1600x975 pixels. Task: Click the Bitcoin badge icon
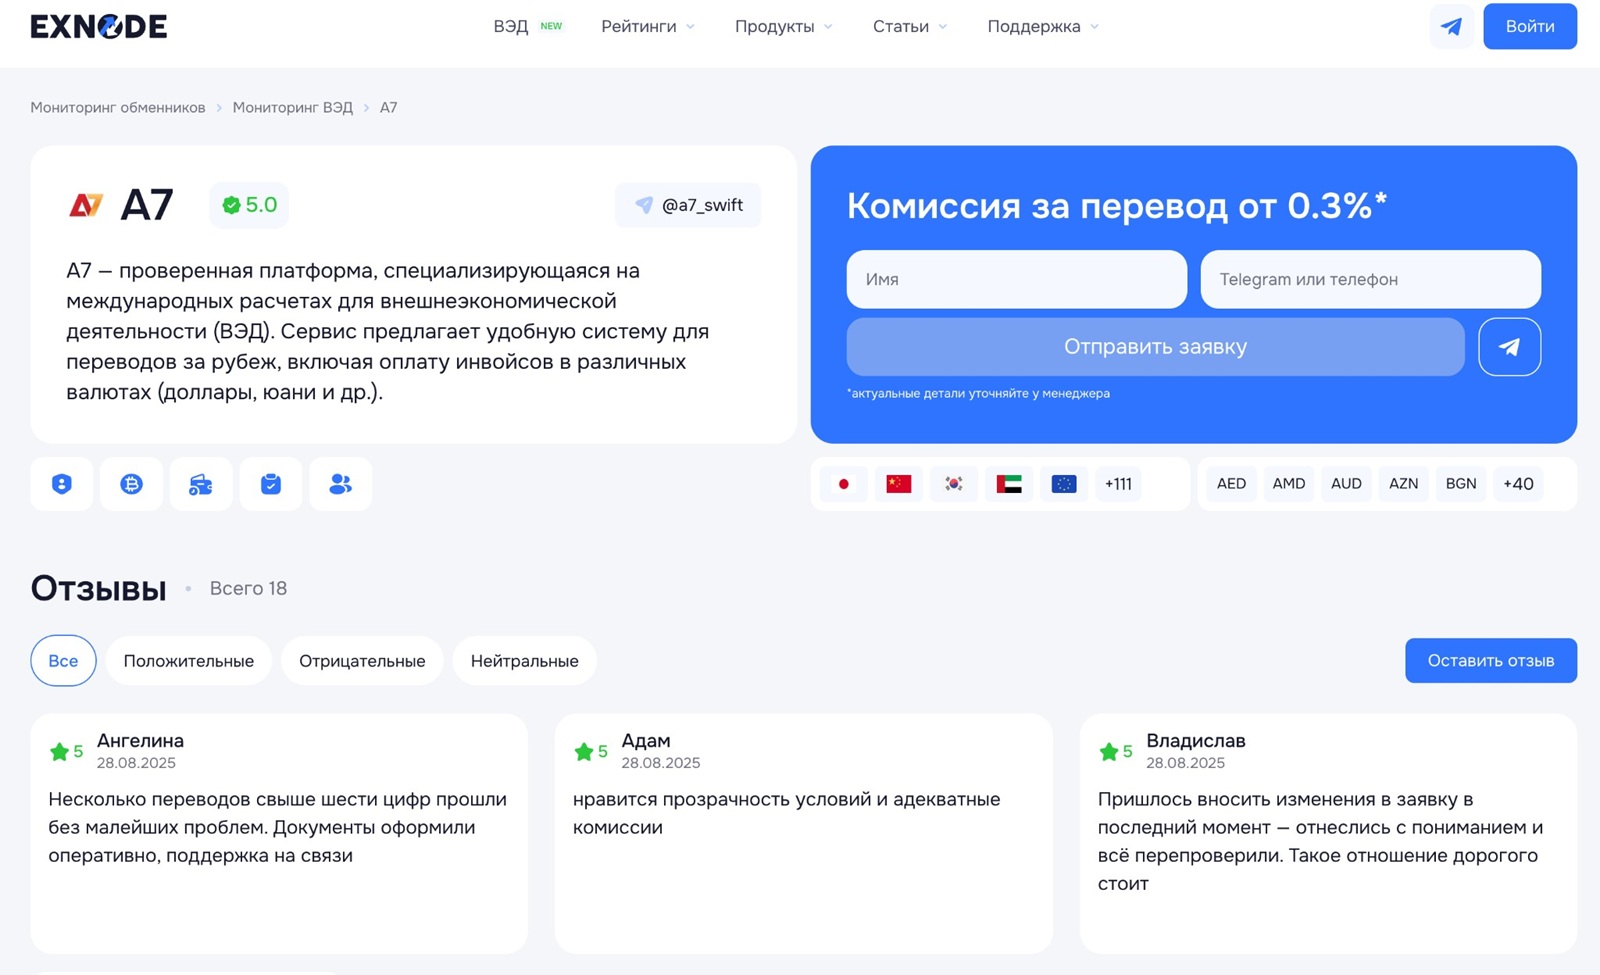click(x=131, y=484)
